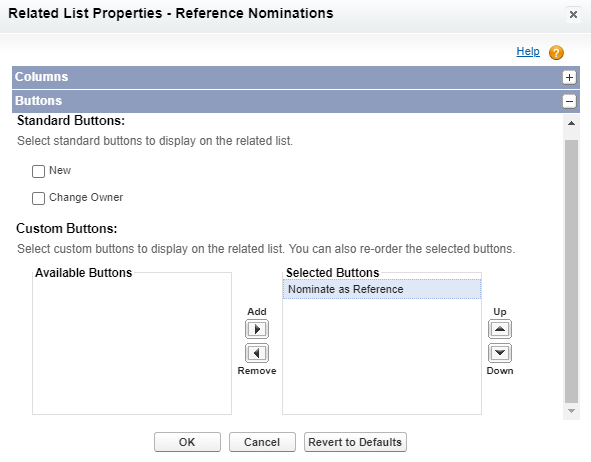591x462 pixels.
Task: Move the selected button Down
Action: pyautogui.click(x=500, y=353)
